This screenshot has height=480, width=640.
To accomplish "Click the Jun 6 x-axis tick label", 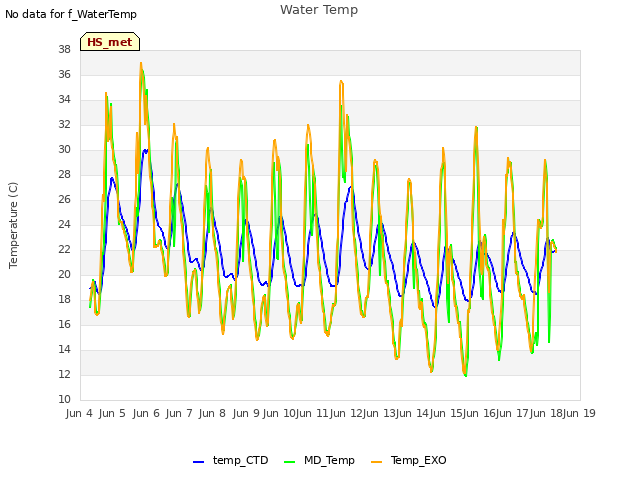I will pos(146,413).
